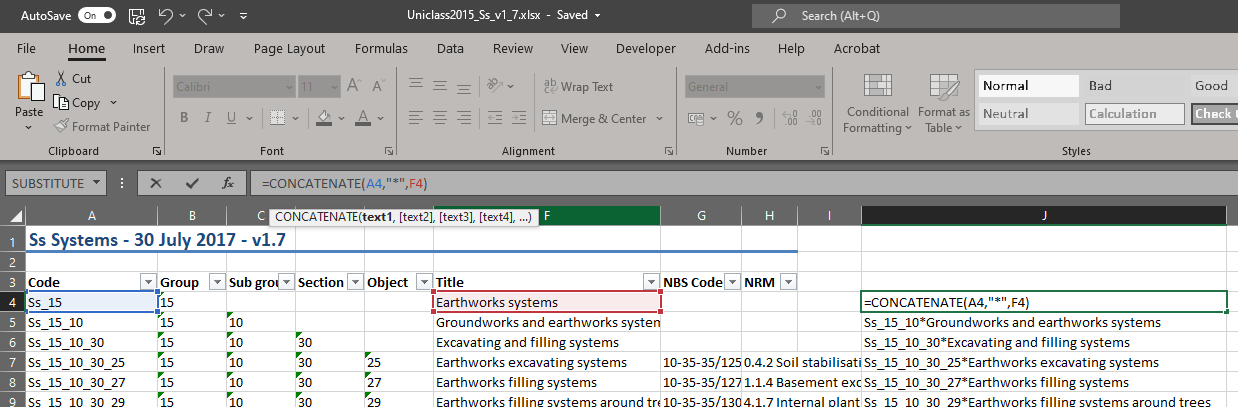
Task: Cancel formula entry with the X icon
Action: pos(156,183)
